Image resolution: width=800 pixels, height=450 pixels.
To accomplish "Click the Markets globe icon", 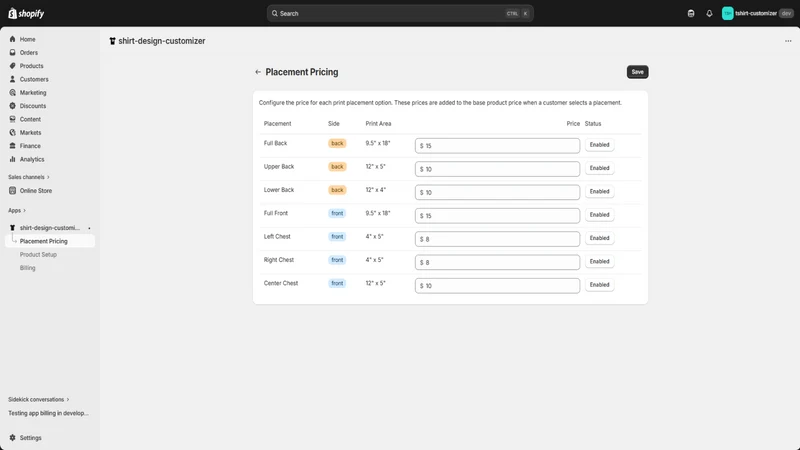I will click(12, 132).
